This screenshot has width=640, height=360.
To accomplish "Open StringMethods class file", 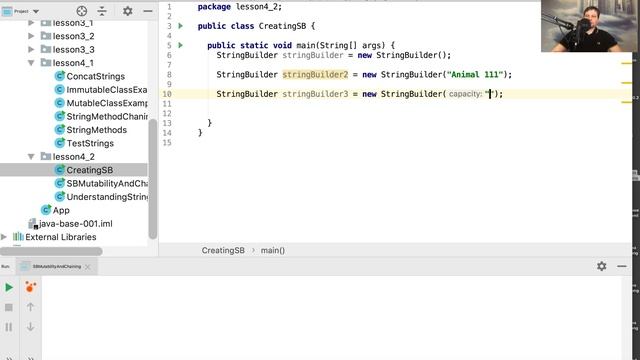I will pyautogui.click(x=97, y=130).
